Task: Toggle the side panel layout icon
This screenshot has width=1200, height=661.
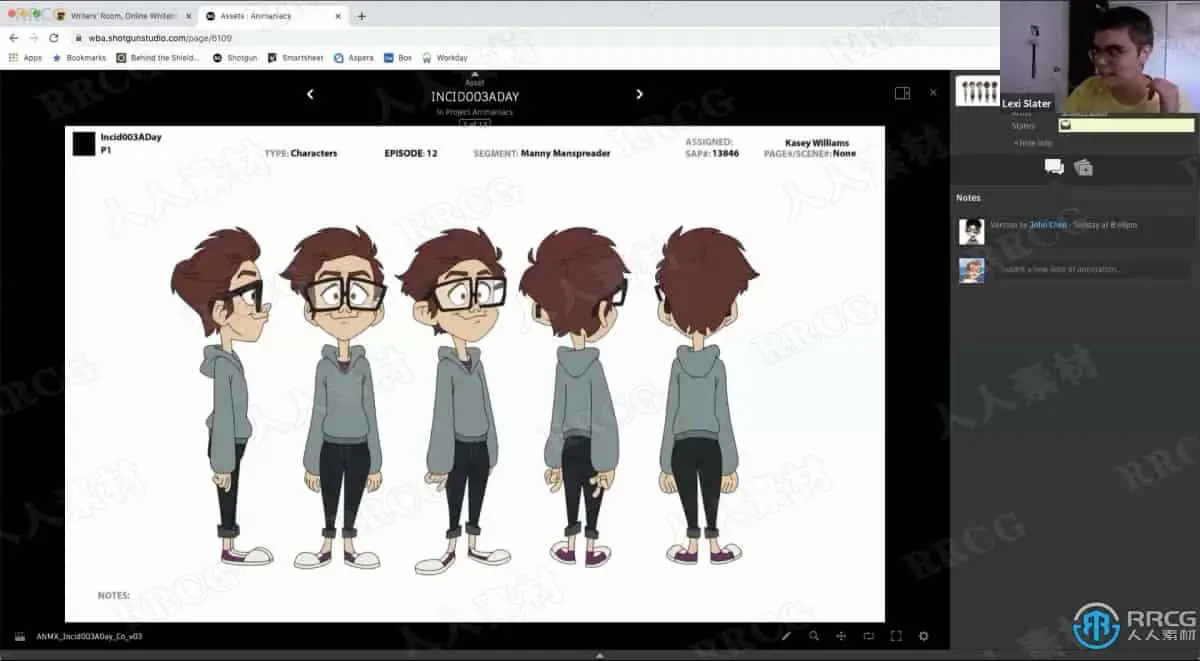Action: (902, 93)
